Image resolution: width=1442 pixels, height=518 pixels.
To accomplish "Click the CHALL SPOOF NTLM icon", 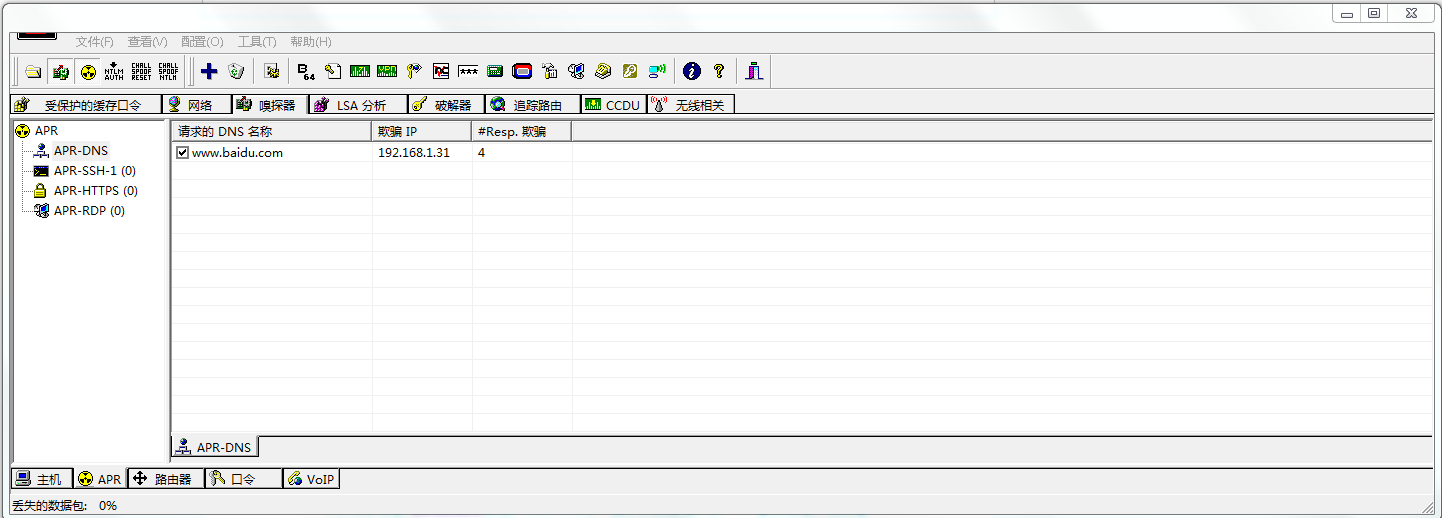I will (168, 71).
